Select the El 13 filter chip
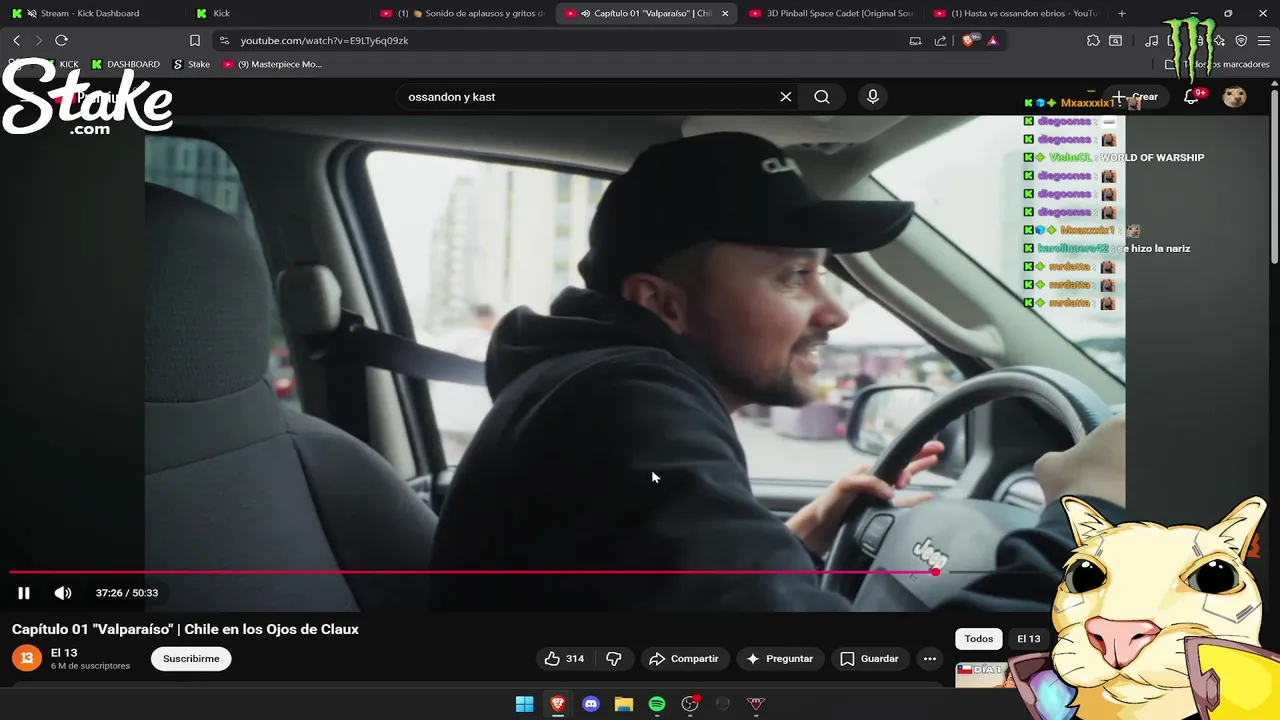Screen dimensions: 1280x720 pos(1029,639)
